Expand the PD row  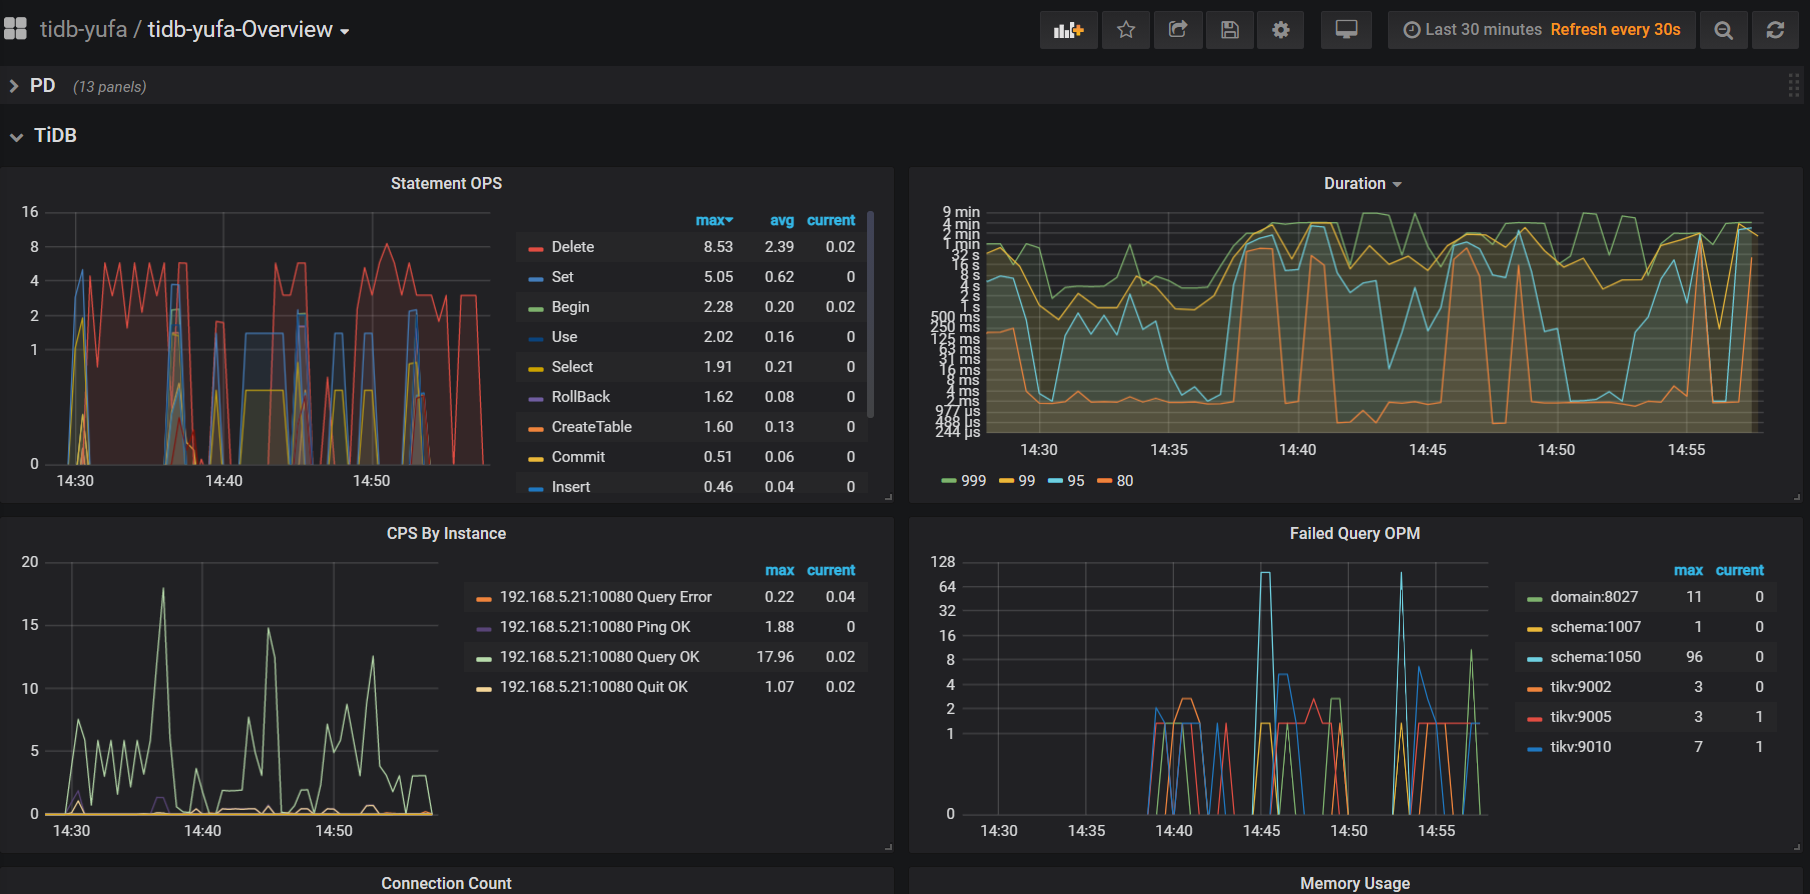coord(42,86)
